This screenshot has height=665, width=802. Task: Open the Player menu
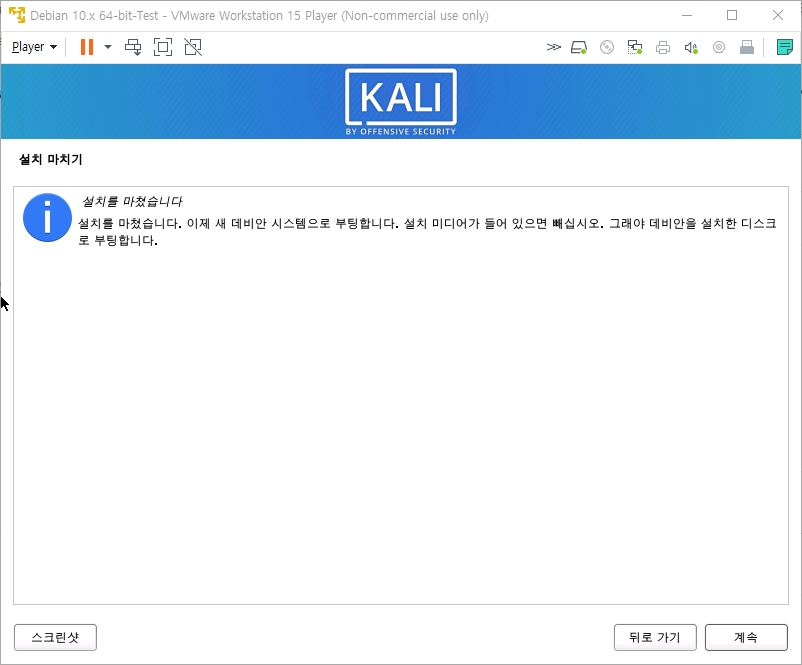34,47
